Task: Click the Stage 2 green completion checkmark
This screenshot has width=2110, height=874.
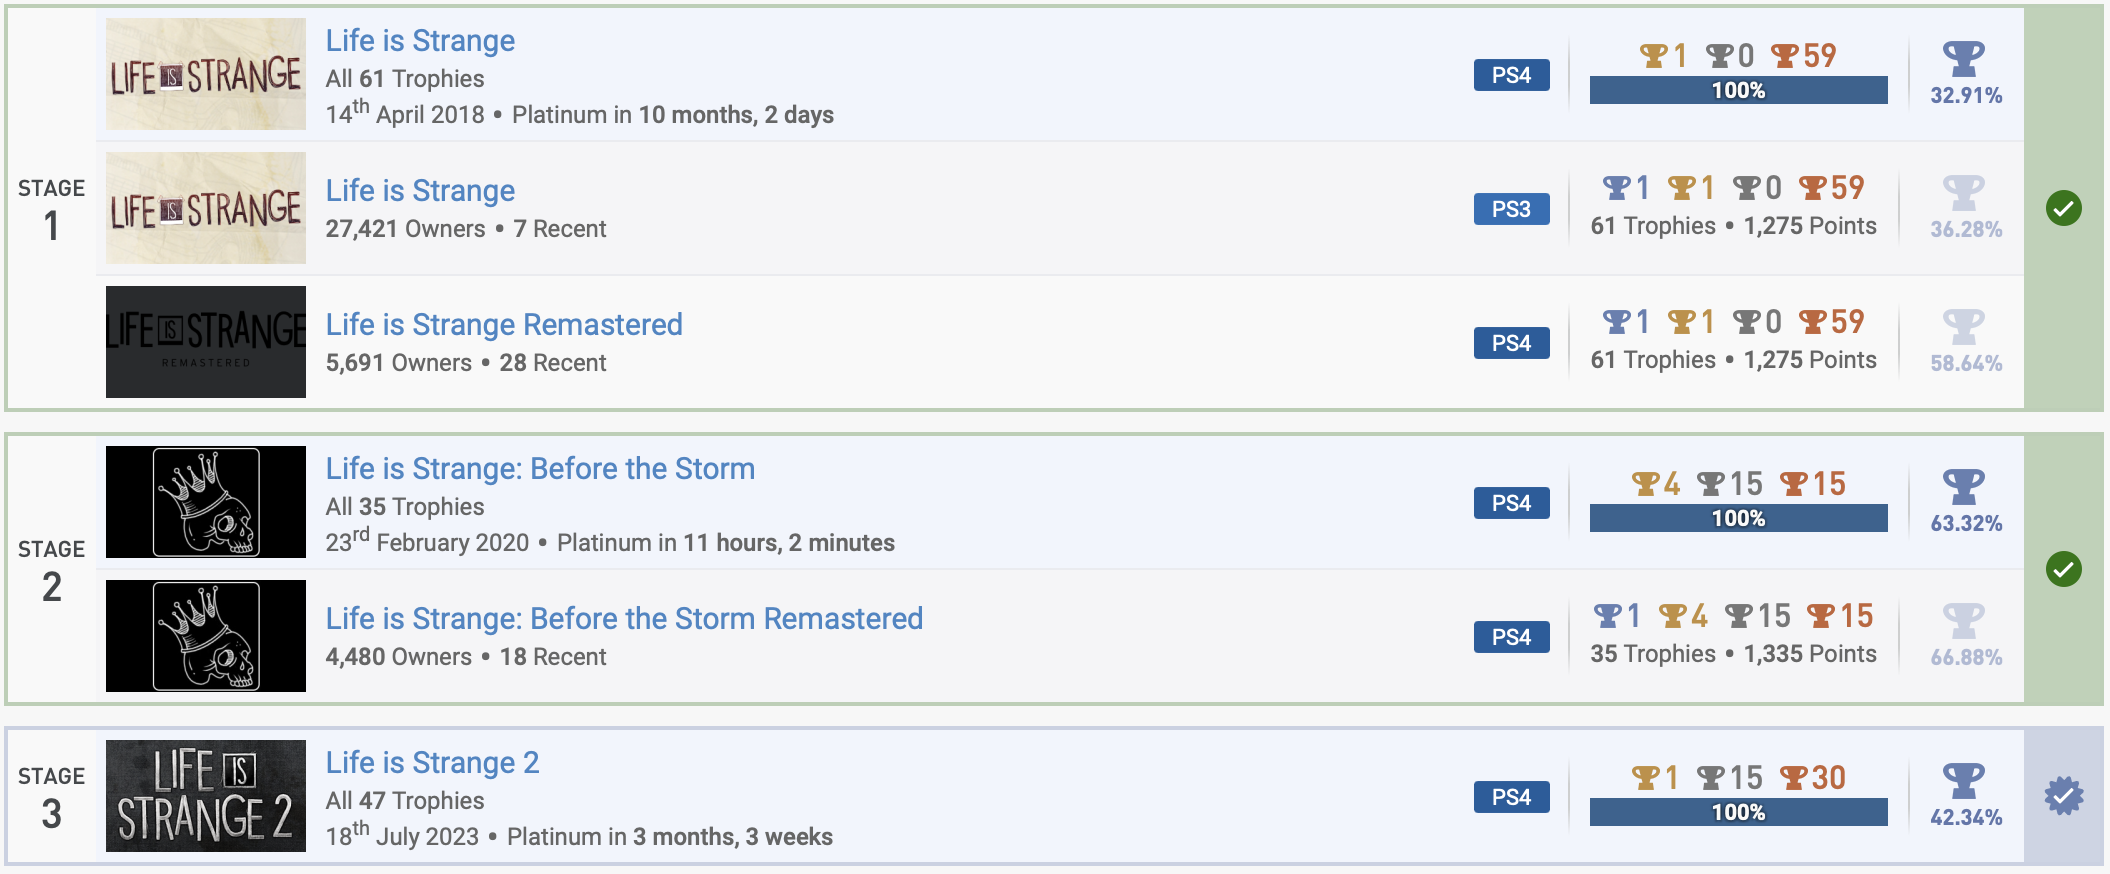Action: click(2063, 569)
